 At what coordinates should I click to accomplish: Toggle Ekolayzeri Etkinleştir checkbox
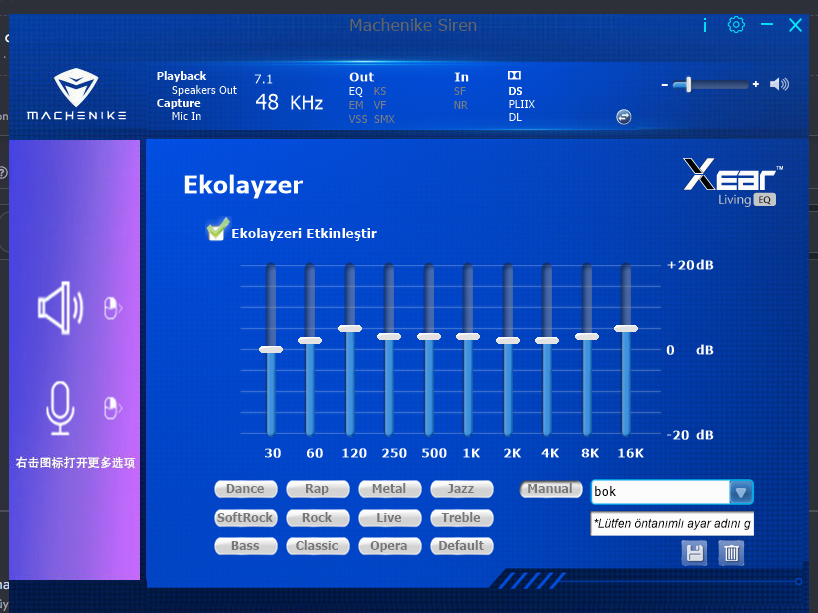(217, 230)
